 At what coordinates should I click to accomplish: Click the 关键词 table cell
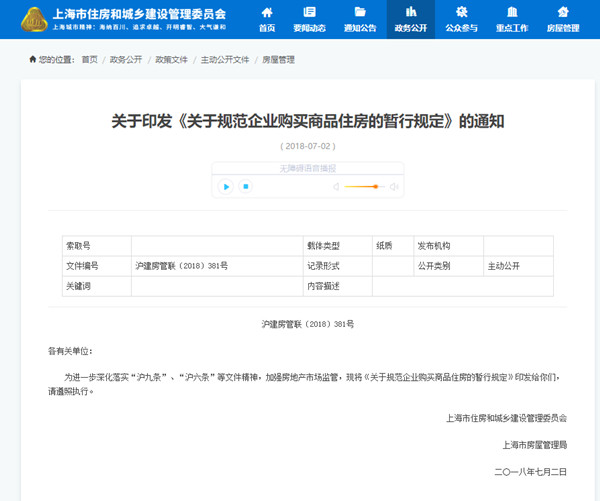pyautogui.click(x=97, y=286)
